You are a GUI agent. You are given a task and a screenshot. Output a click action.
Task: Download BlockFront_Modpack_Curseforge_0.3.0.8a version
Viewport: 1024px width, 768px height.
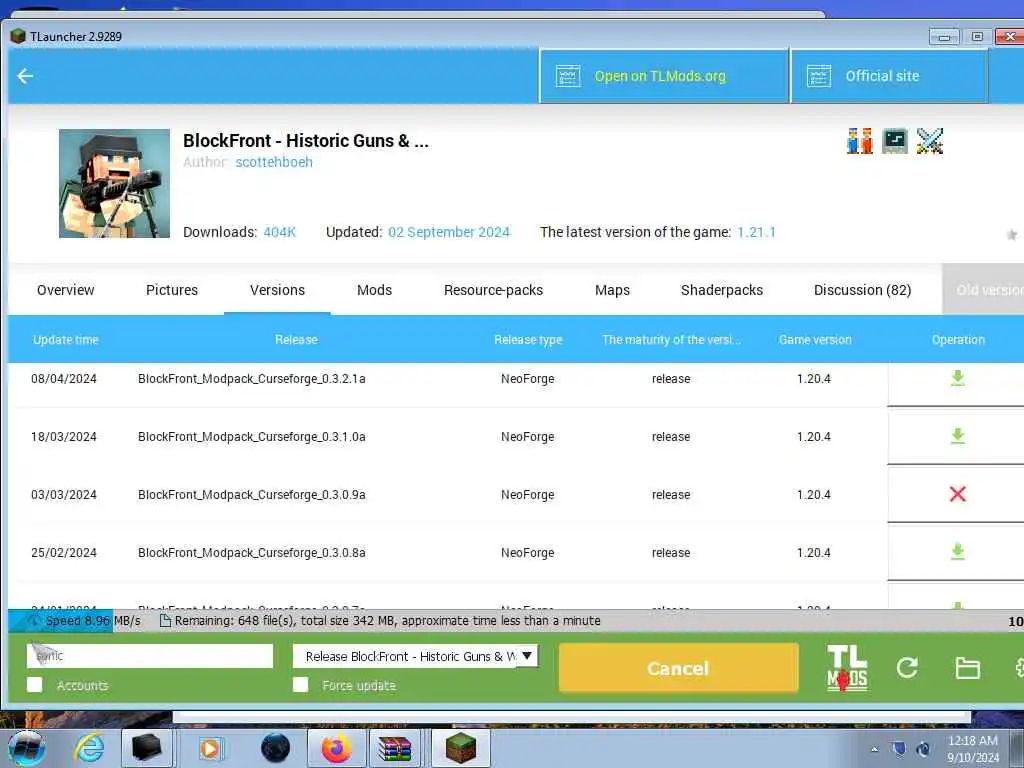pyautogui.click(x=957, y=552)
